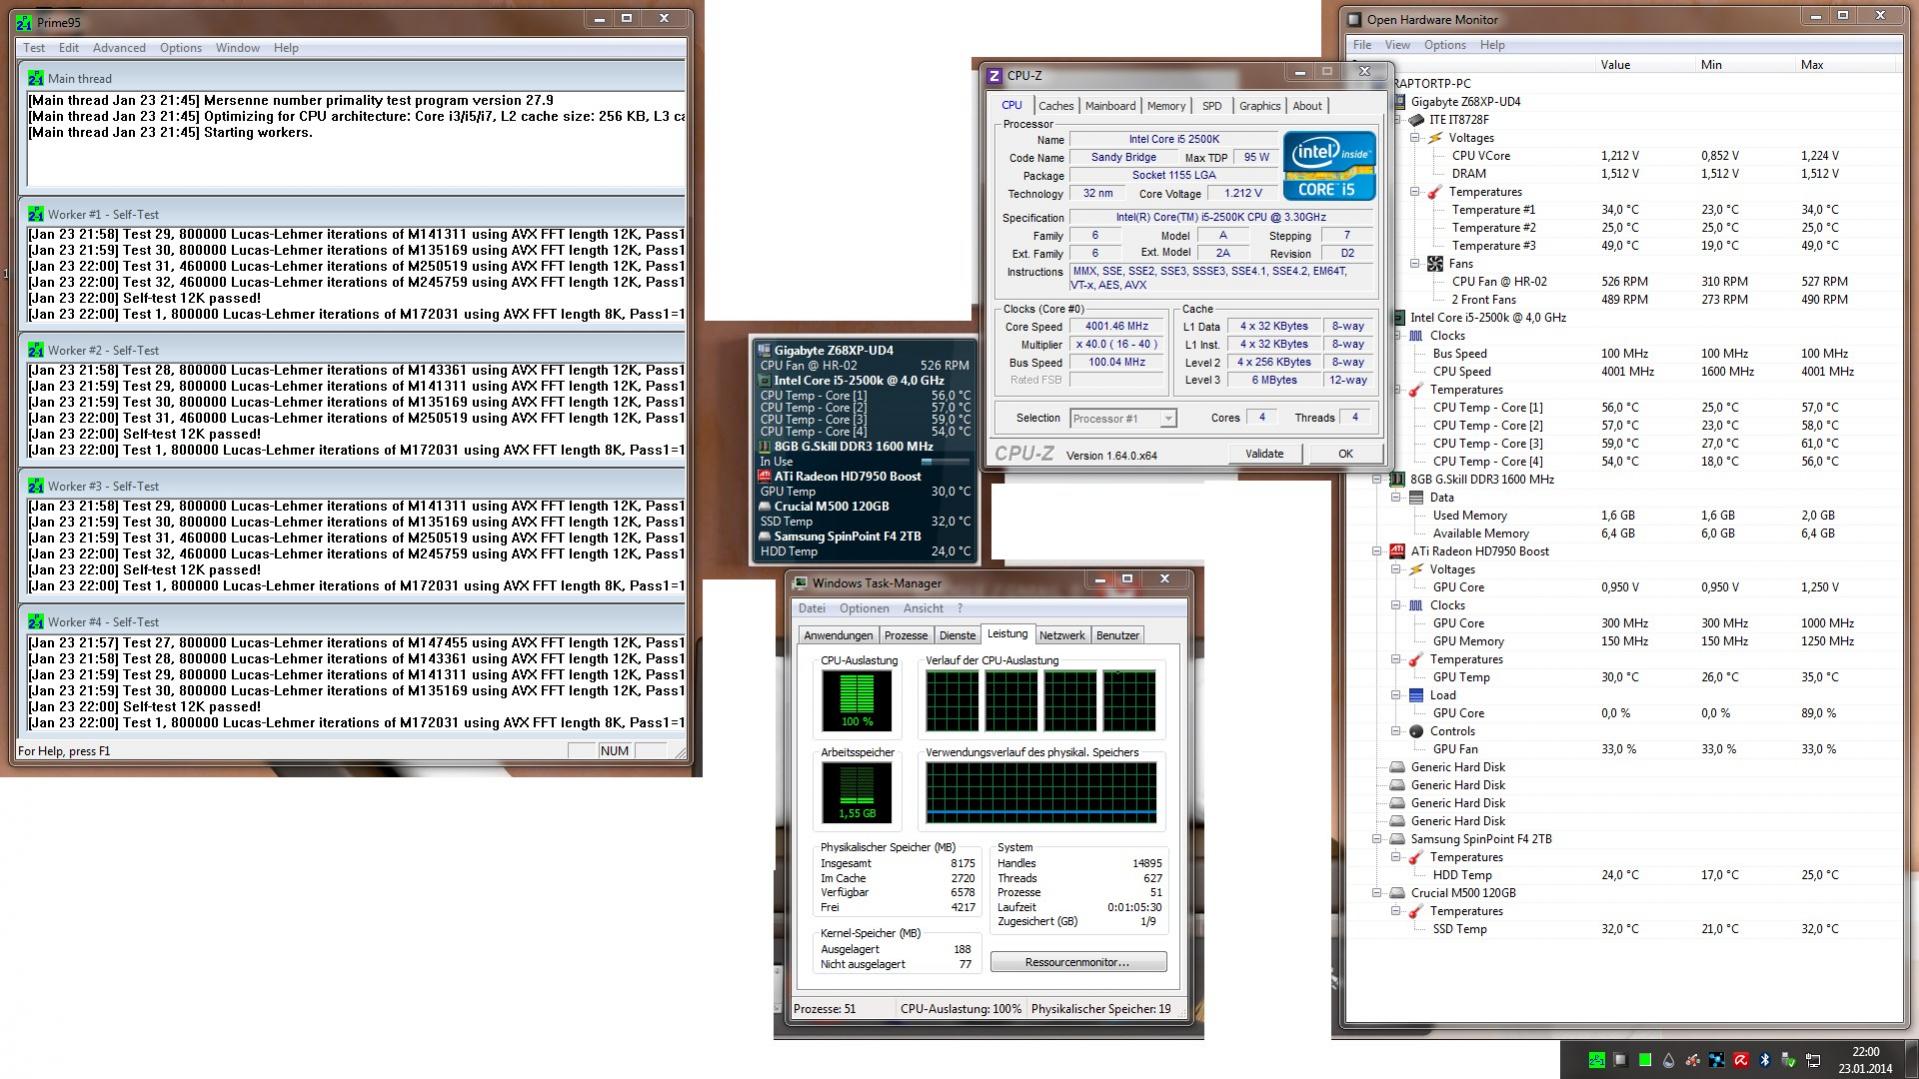Click the Samsung SpinPoint F4 2TB drive icon in the Hardware Monitor tree
Image resolution: width=1919 pixels, height=1079 pixels.
coord(1397,839)
